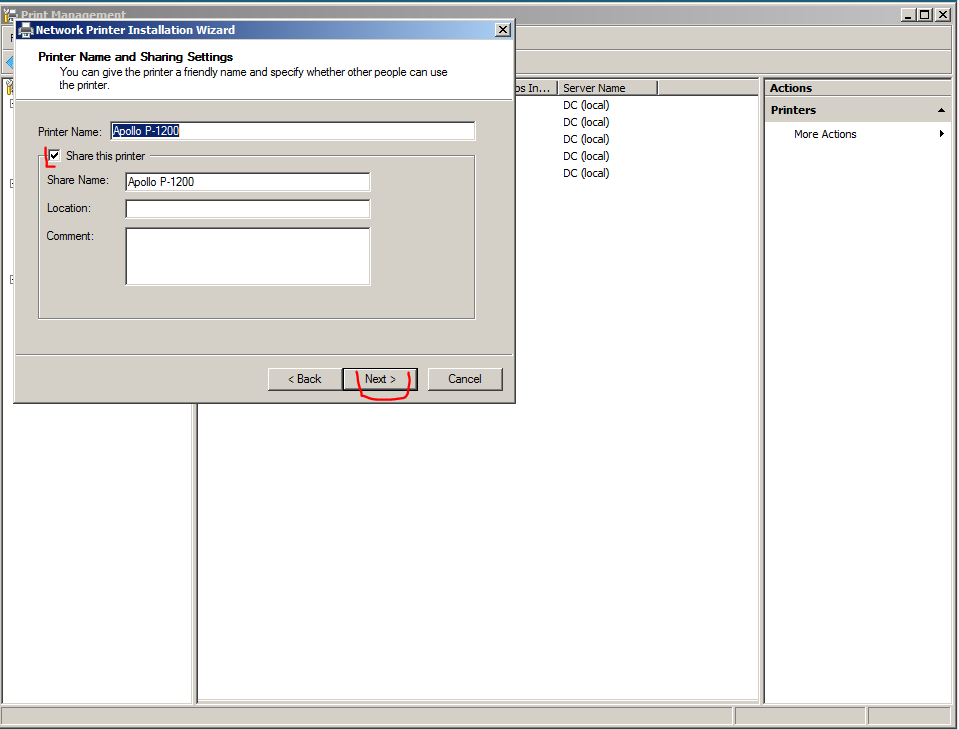Cancel the printer installation wizard
This screenshot has height=730, width=959.
coord(465,379)
